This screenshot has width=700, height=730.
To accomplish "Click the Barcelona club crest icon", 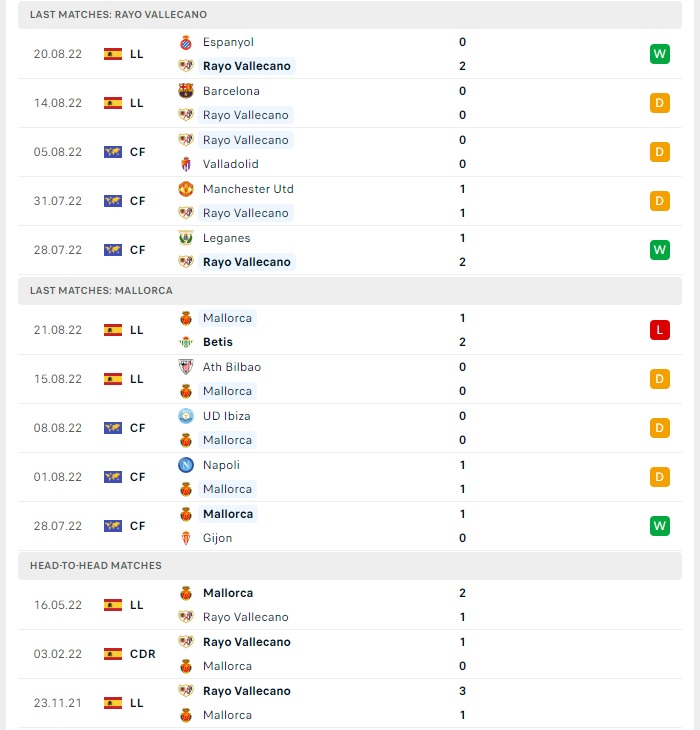I will coord(186,91).
